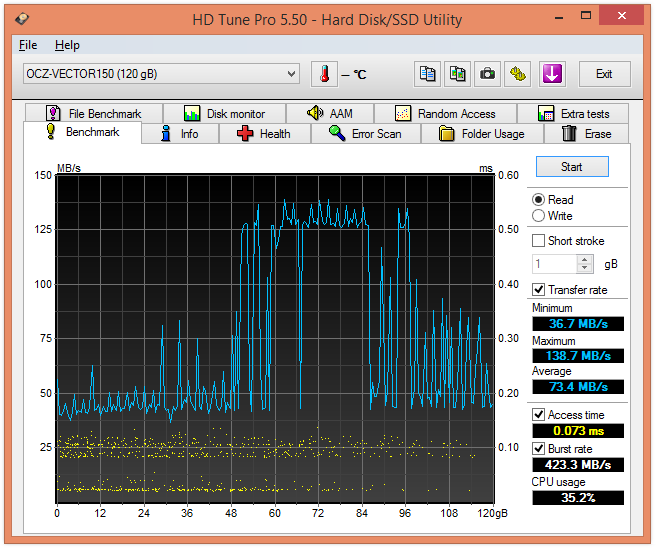Click the thermometer temperature icon
This screenshot has height=548, width=656.
click(x=324, y=74)
